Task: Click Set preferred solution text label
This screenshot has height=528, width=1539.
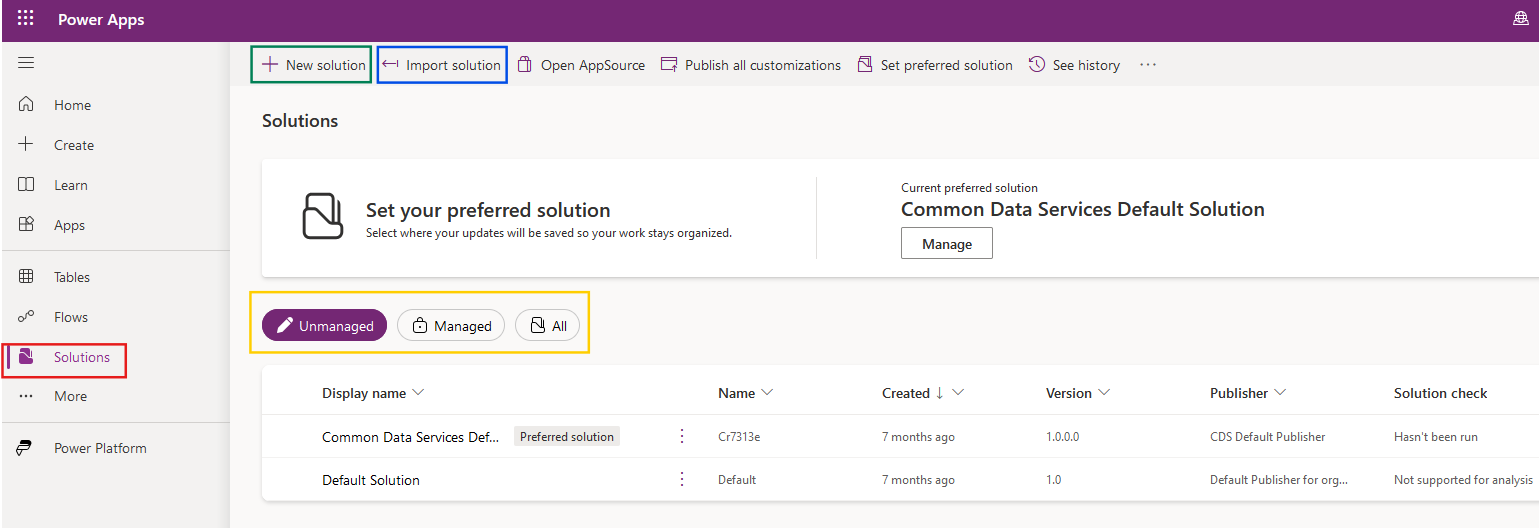Action: point(947,65)
